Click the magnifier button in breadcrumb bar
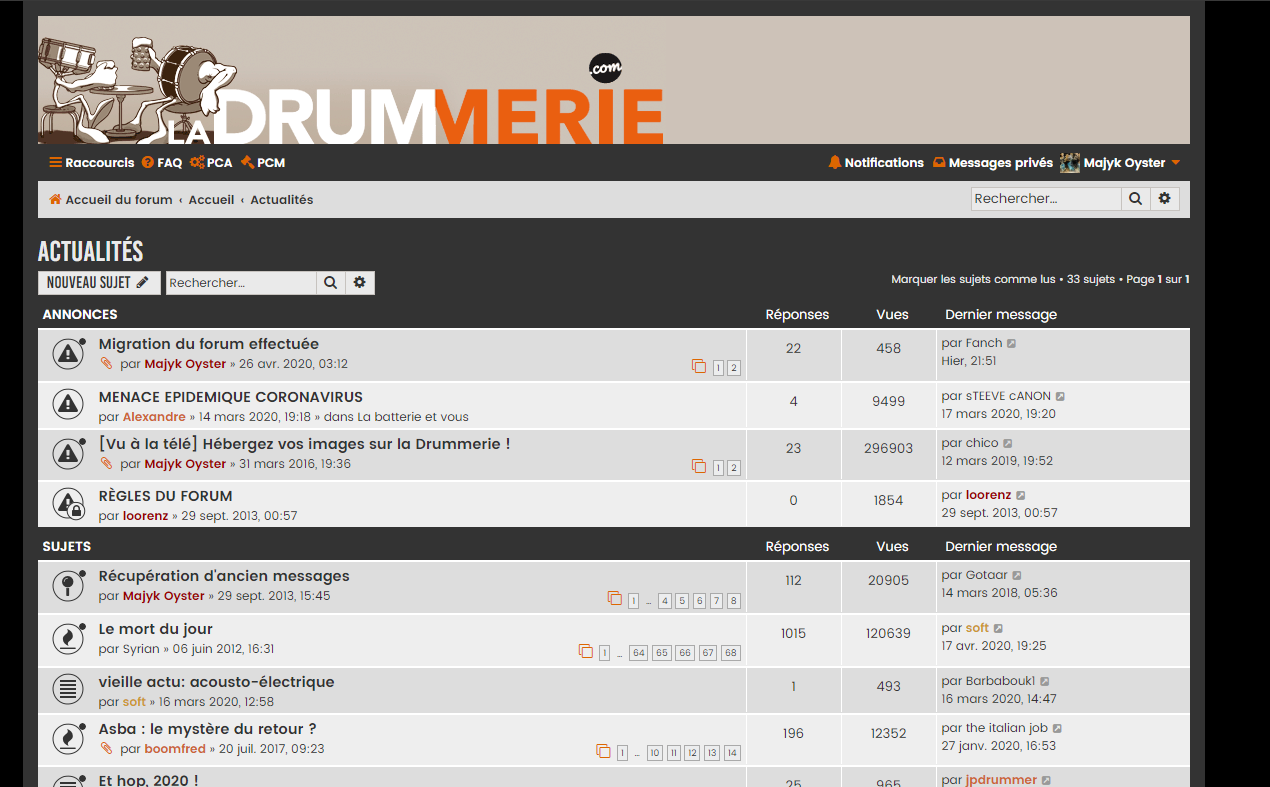Image resolution: width=1270 pixels, height=787 pixels. click(x=1136, y=199)
